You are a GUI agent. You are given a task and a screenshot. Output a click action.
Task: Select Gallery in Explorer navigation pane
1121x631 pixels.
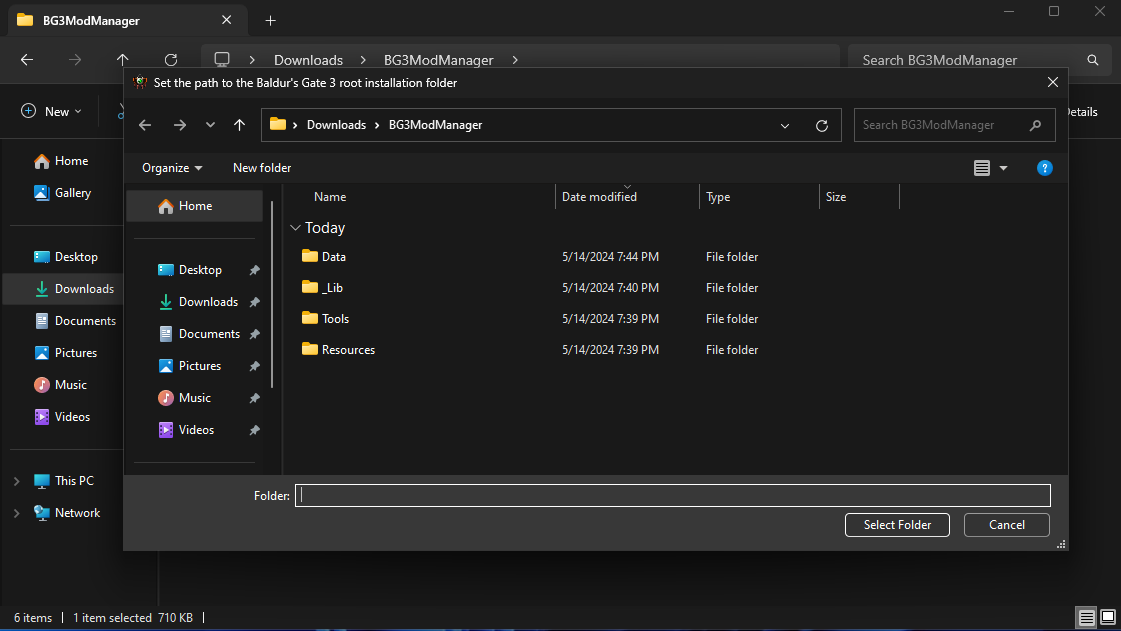(63, 193)
